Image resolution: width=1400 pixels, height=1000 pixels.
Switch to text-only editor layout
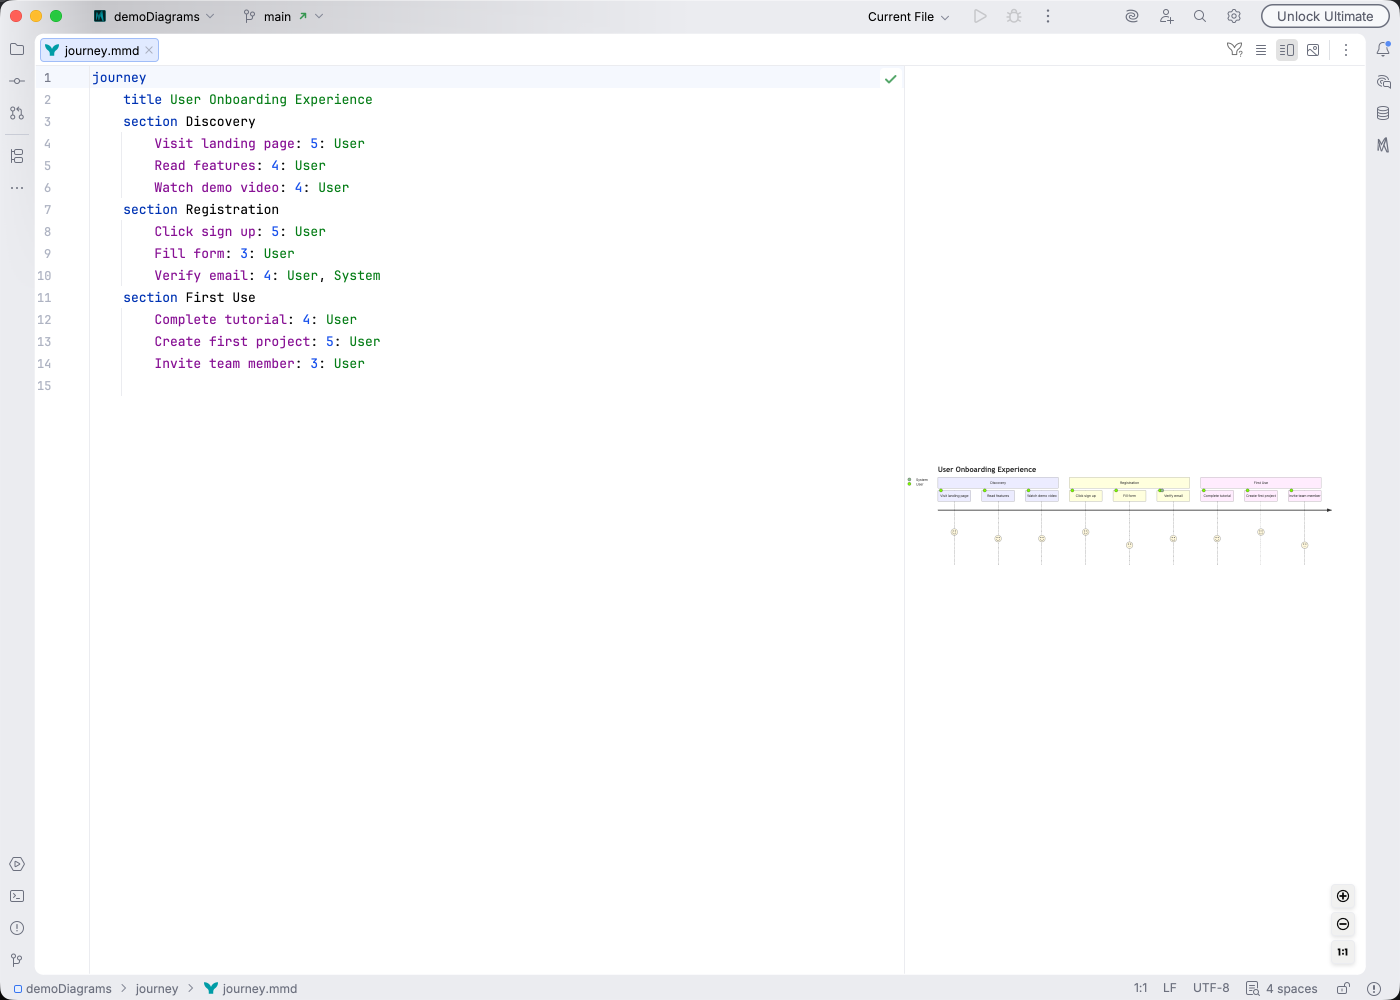coord(1261,49)
